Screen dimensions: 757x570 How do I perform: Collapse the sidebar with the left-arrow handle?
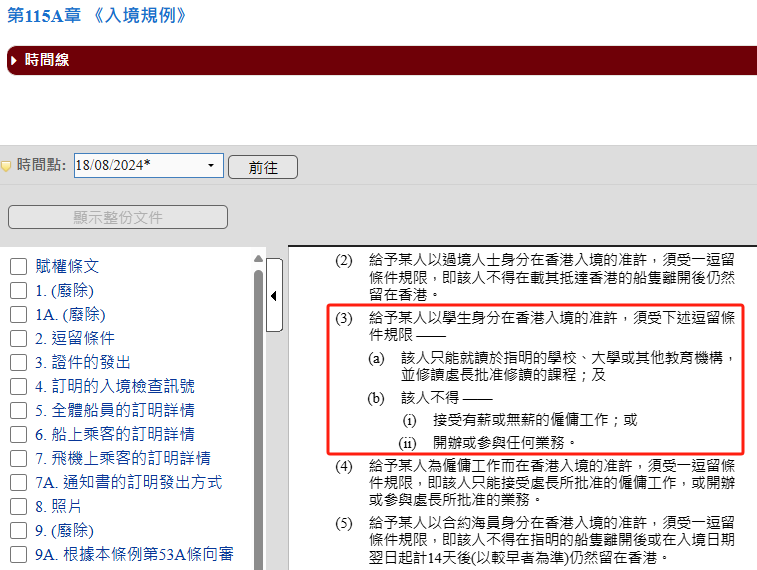click(274, 295)
